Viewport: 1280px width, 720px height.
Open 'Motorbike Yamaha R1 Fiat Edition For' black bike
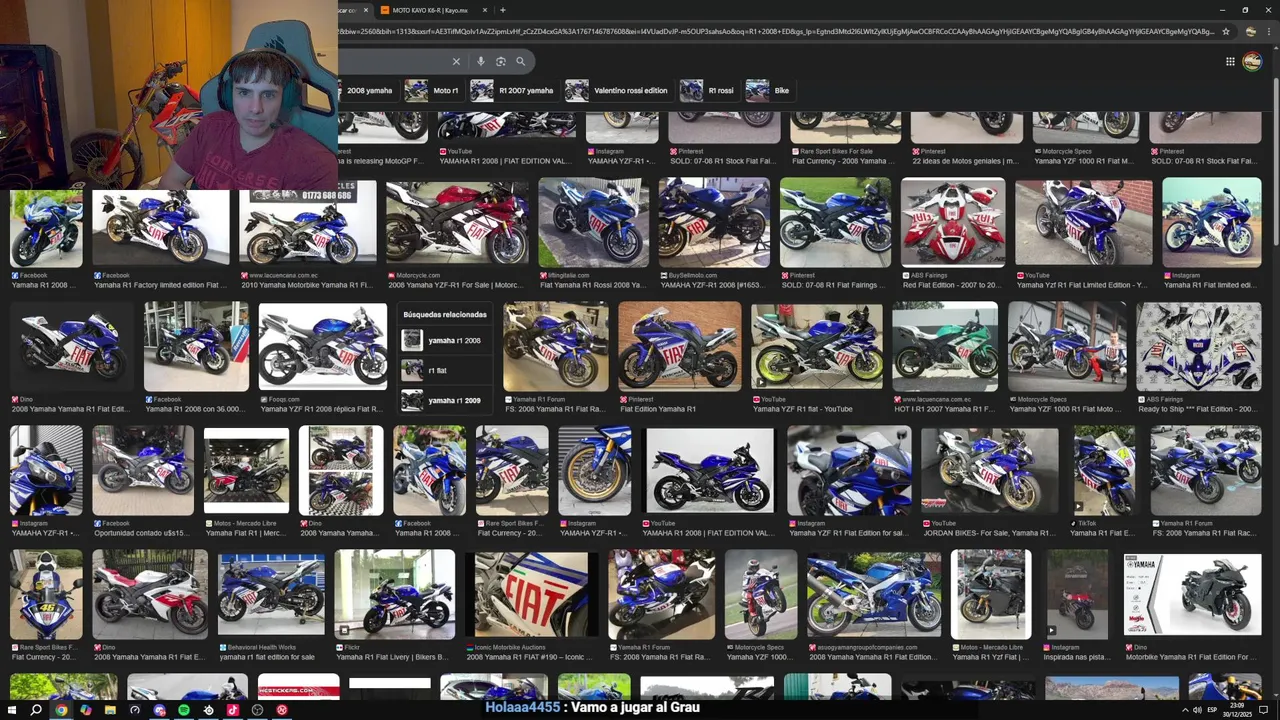[1192, 594]
